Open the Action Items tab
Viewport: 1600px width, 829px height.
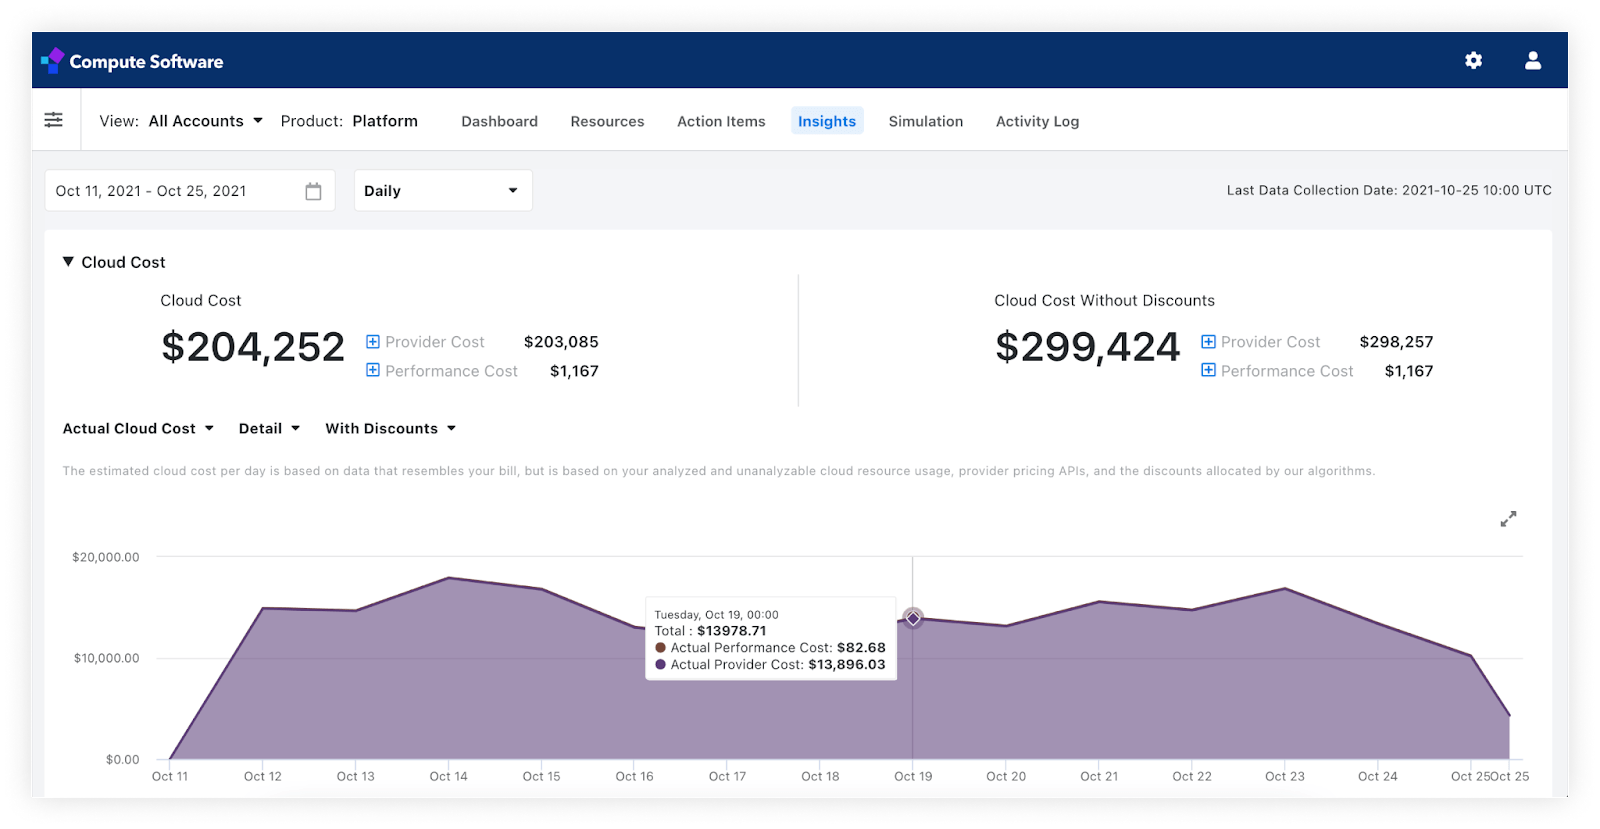pos(721,121)
